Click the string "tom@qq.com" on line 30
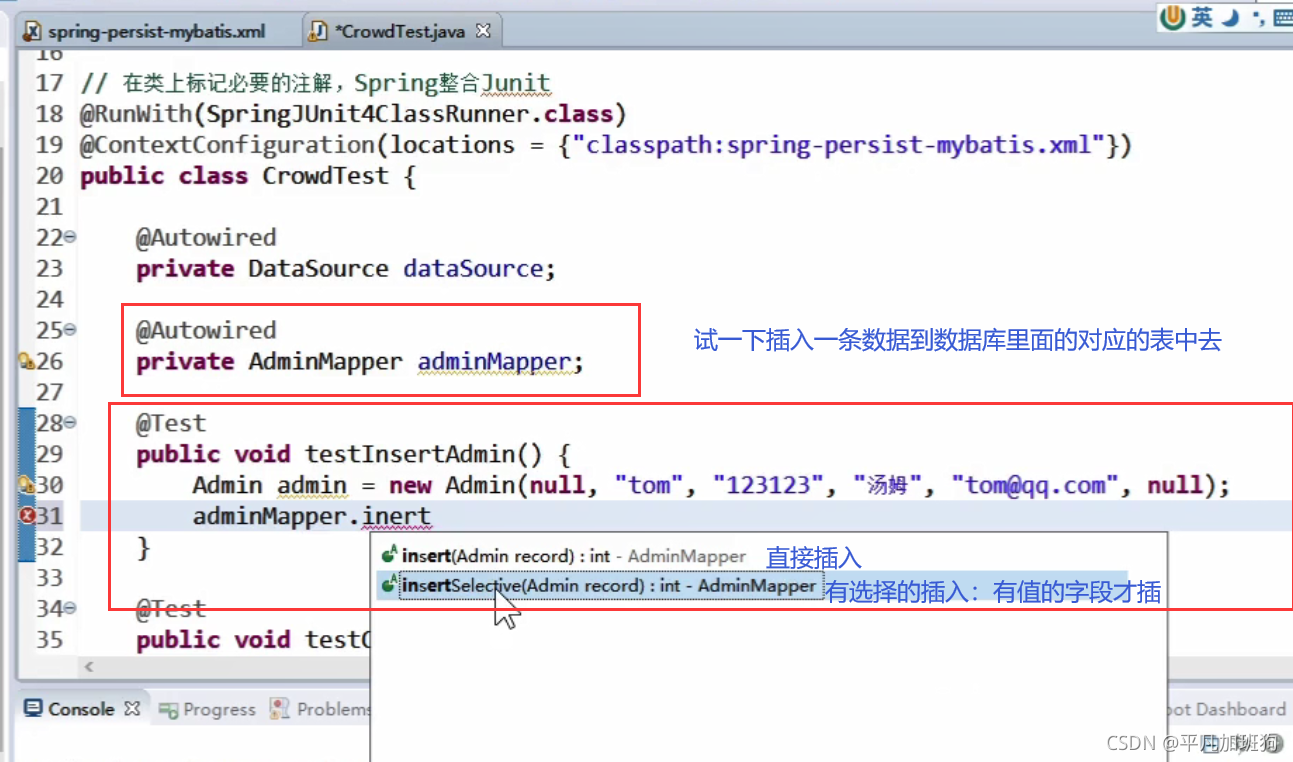The width and height of the screenshot is (1293, 762). pyautogui.click(x=1035, y=486)
